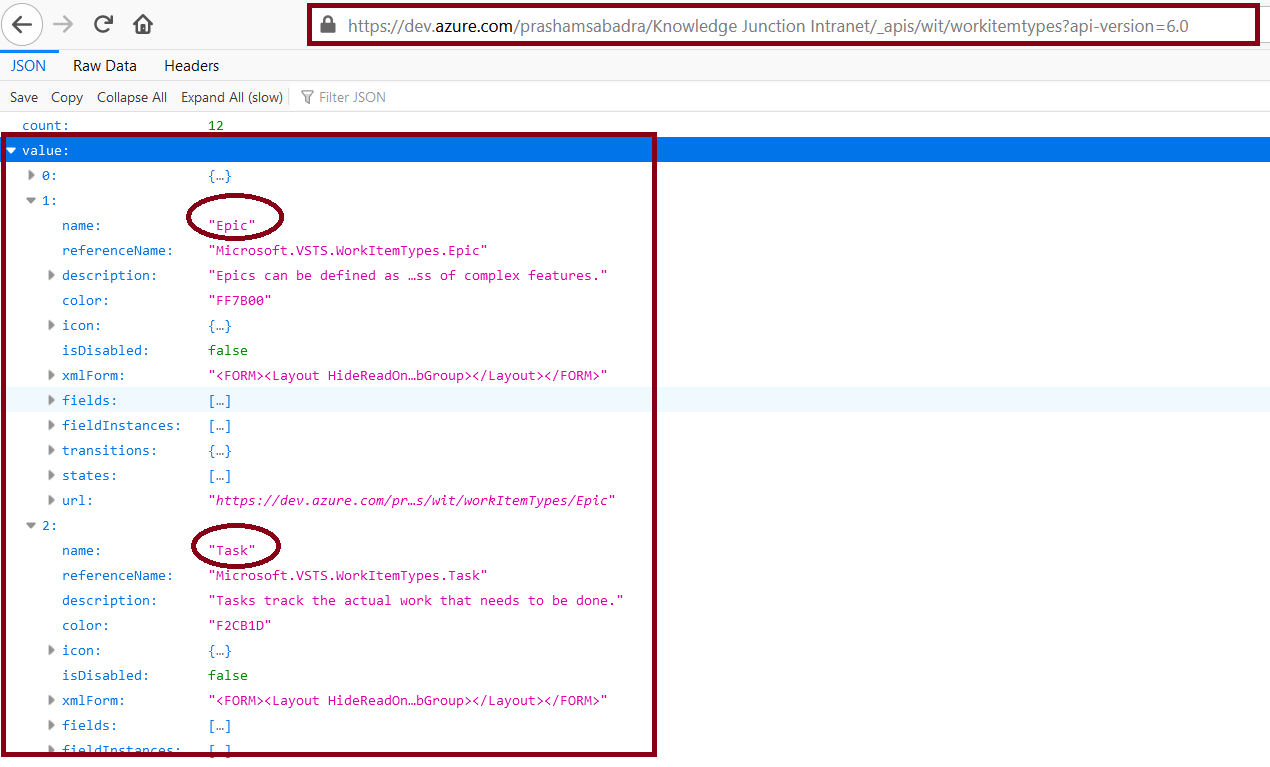Image resolution: width=1270 pixels, height=767 pixels.
Task: Open the workItemTypes/Epic url link
Action: tap(412, 500)
